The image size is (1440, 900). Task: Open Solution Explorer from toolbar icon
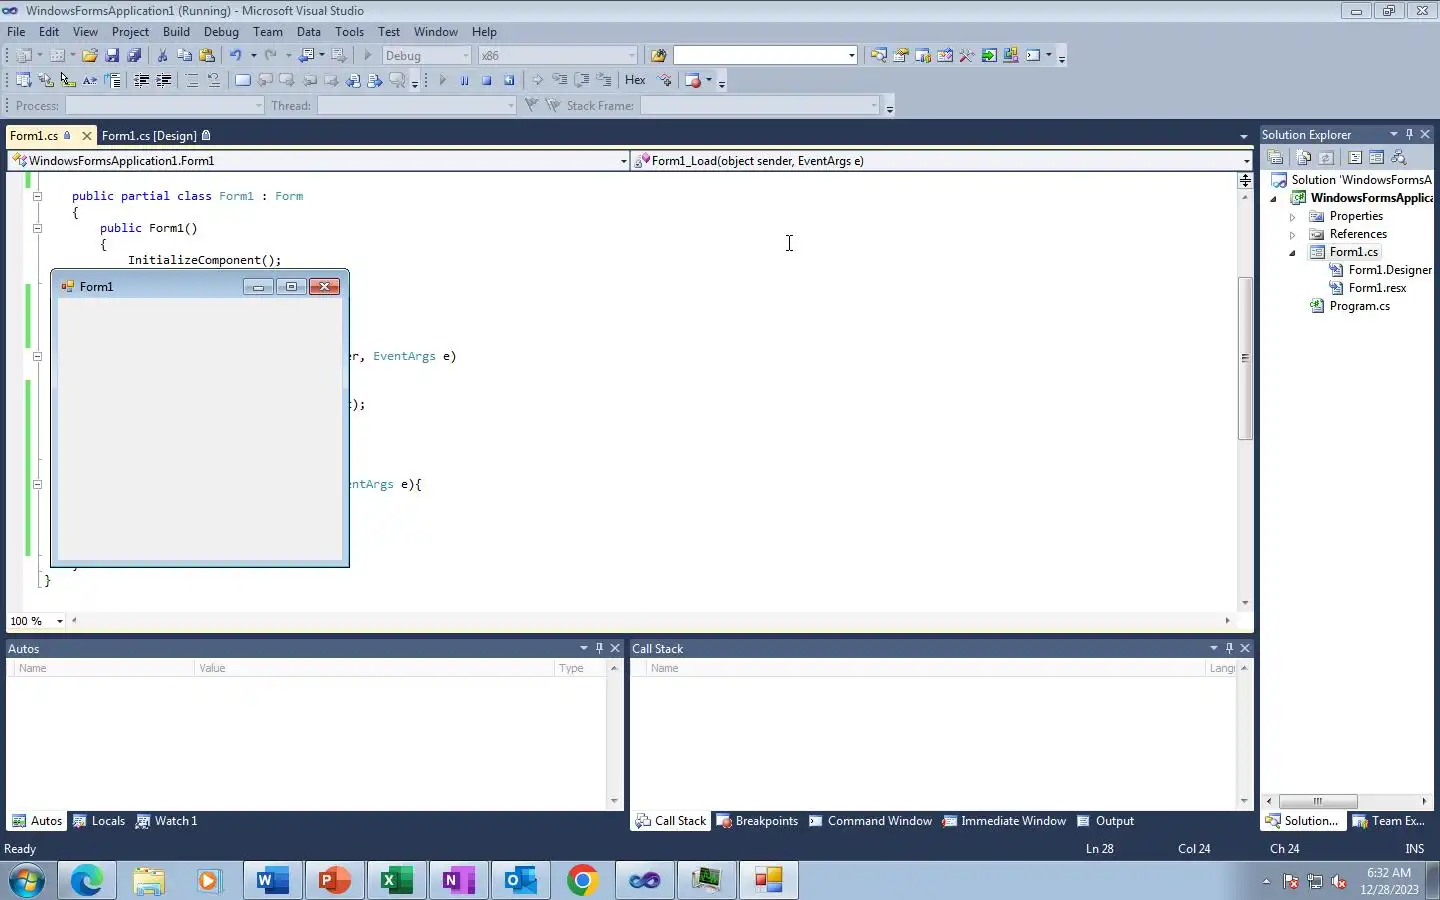[x=878, y=55]
